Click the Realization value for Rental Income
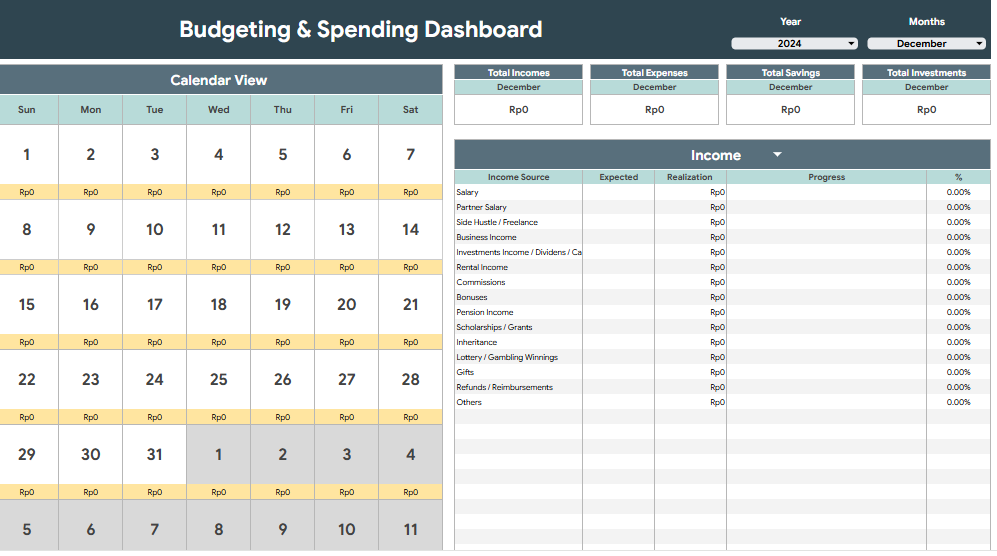997x556 pixels. [690, 267]
